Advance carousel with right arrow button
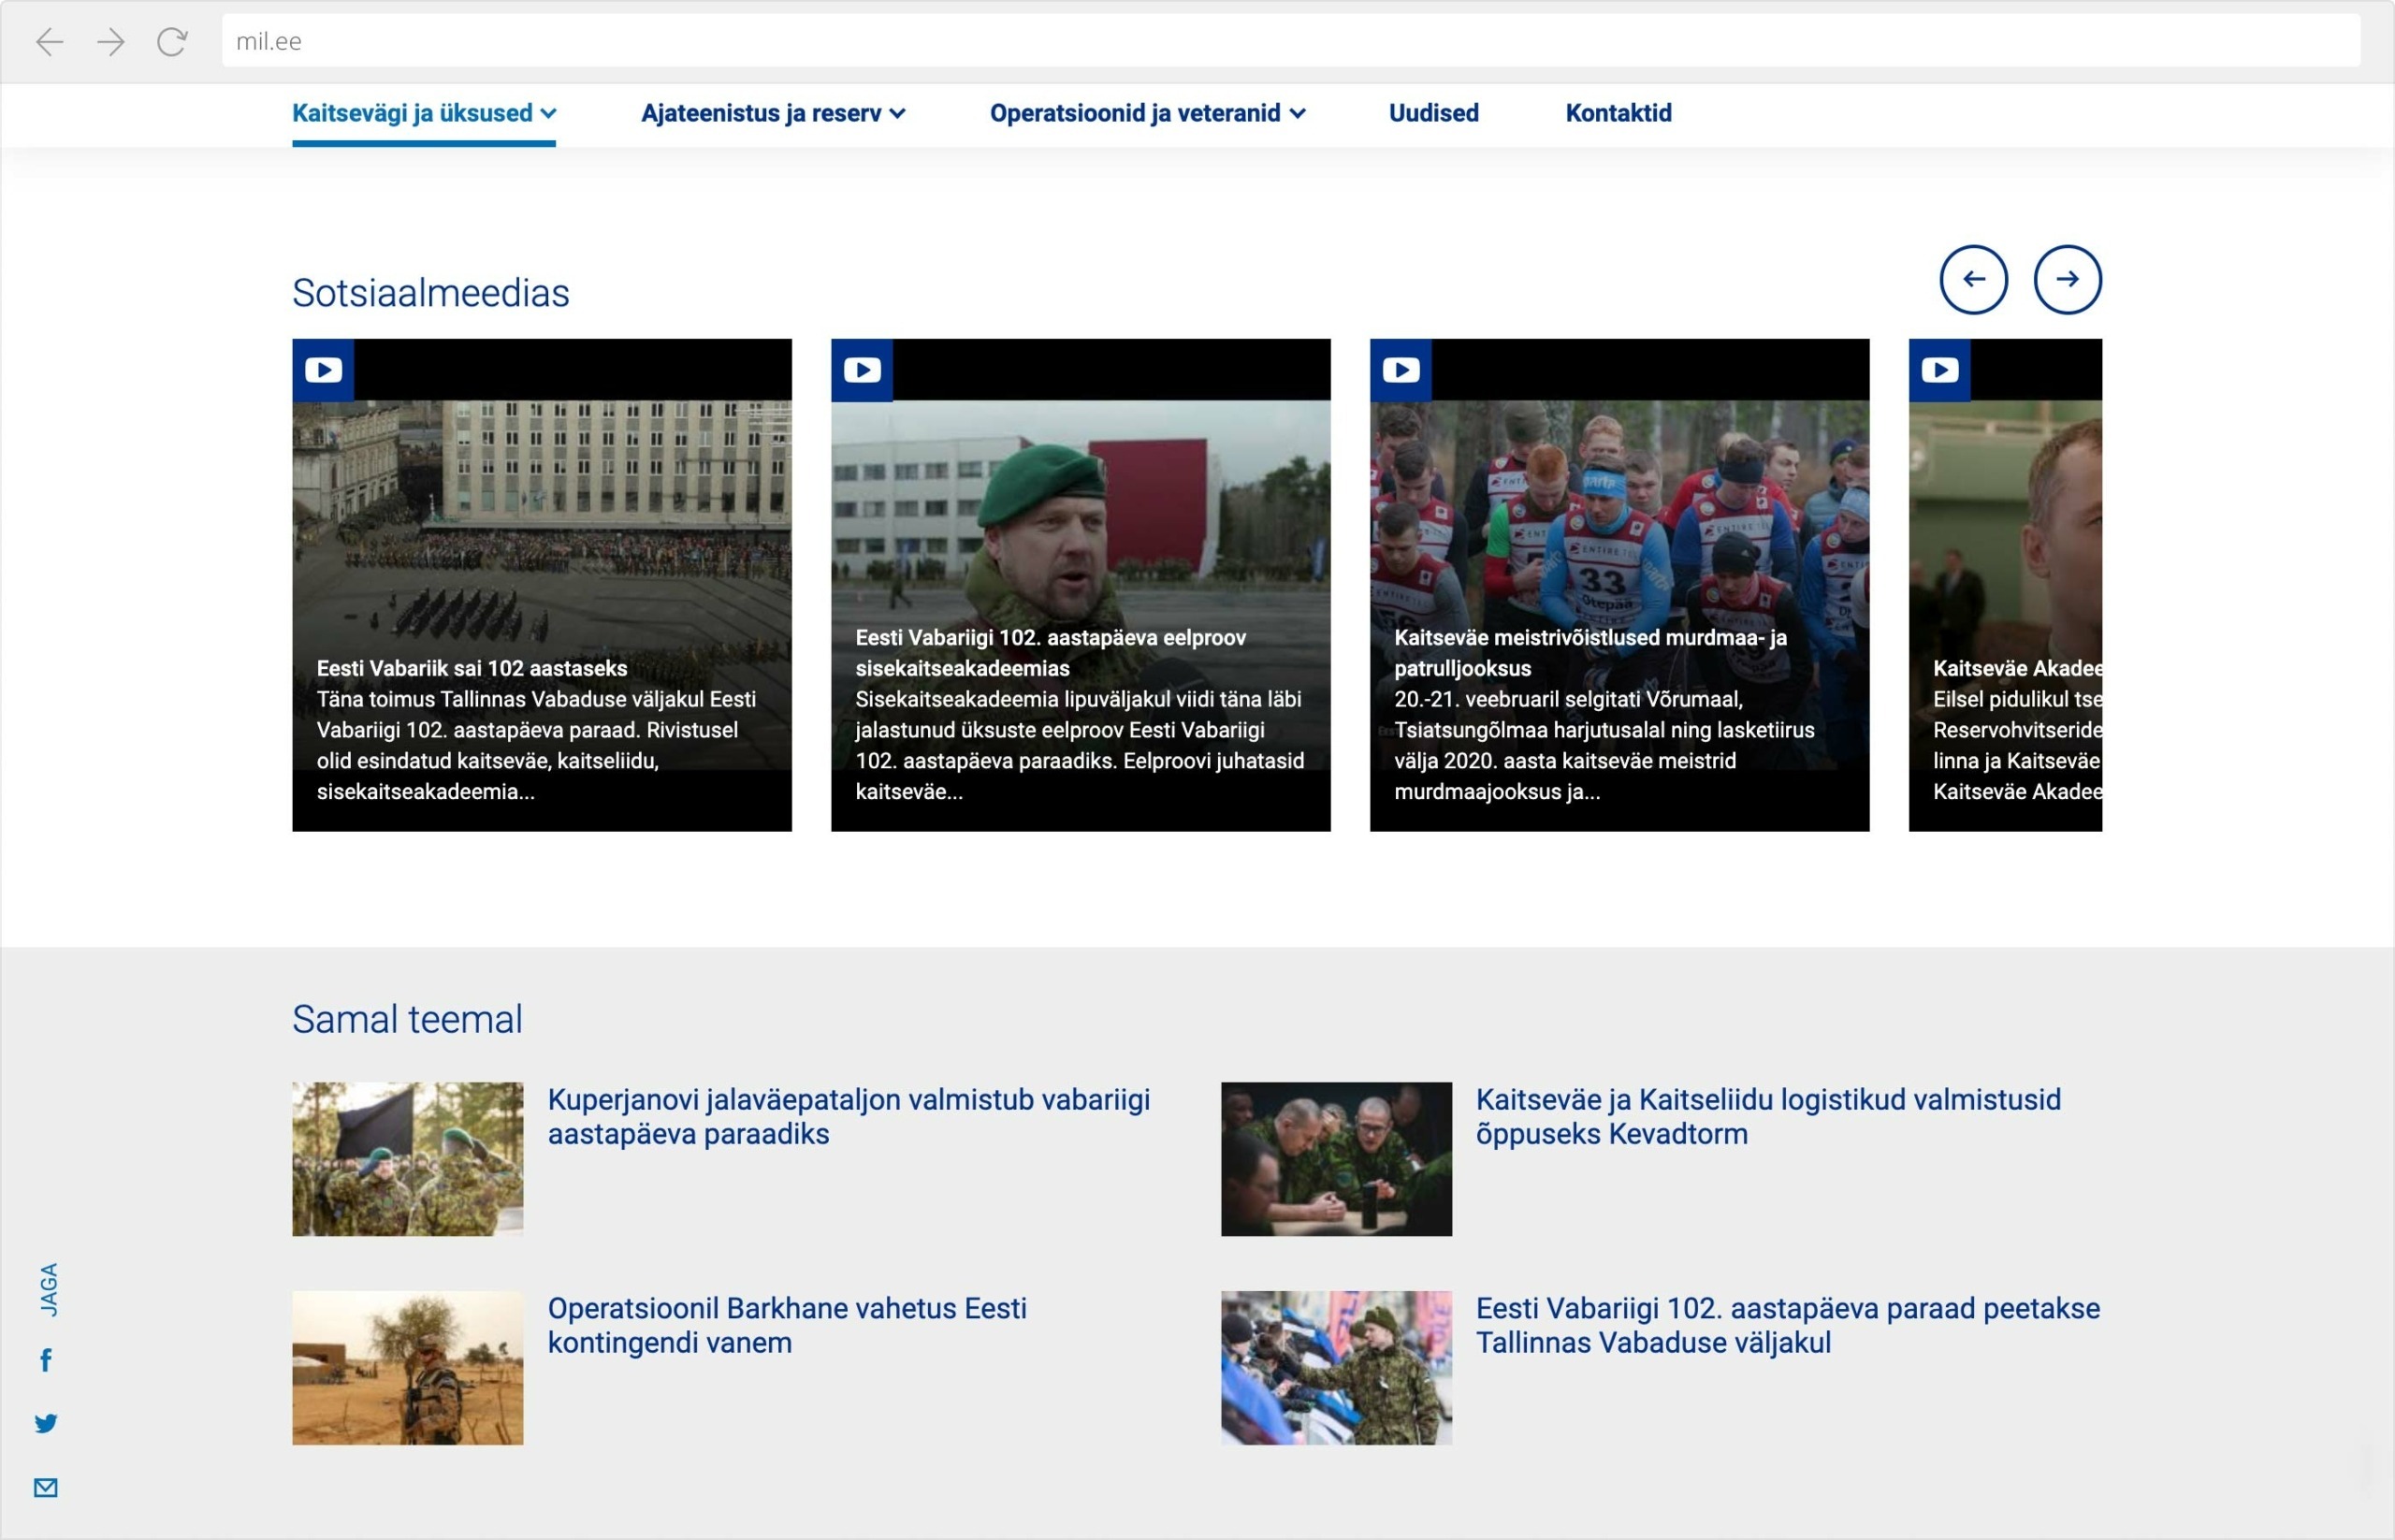Screen dimensions: 2395x1540 (2067, 279)
